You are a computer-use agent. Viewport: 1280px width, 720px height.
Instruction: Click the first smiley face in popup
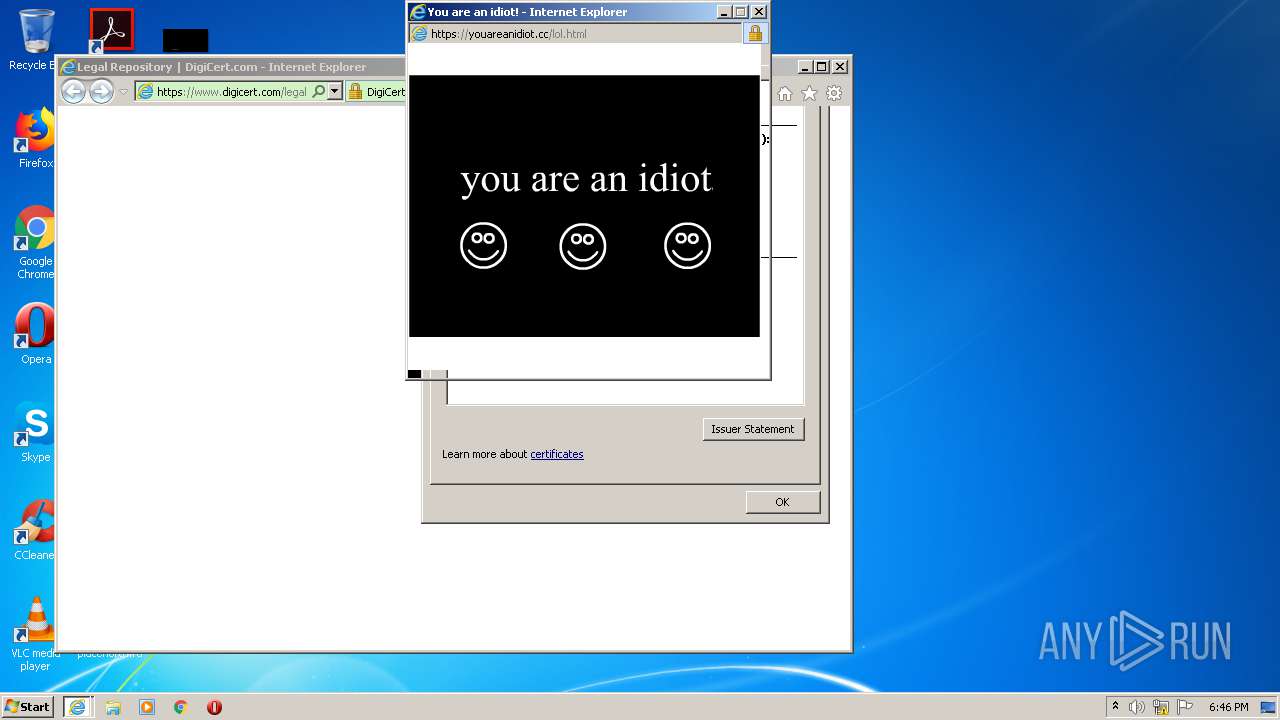(484, 245)
